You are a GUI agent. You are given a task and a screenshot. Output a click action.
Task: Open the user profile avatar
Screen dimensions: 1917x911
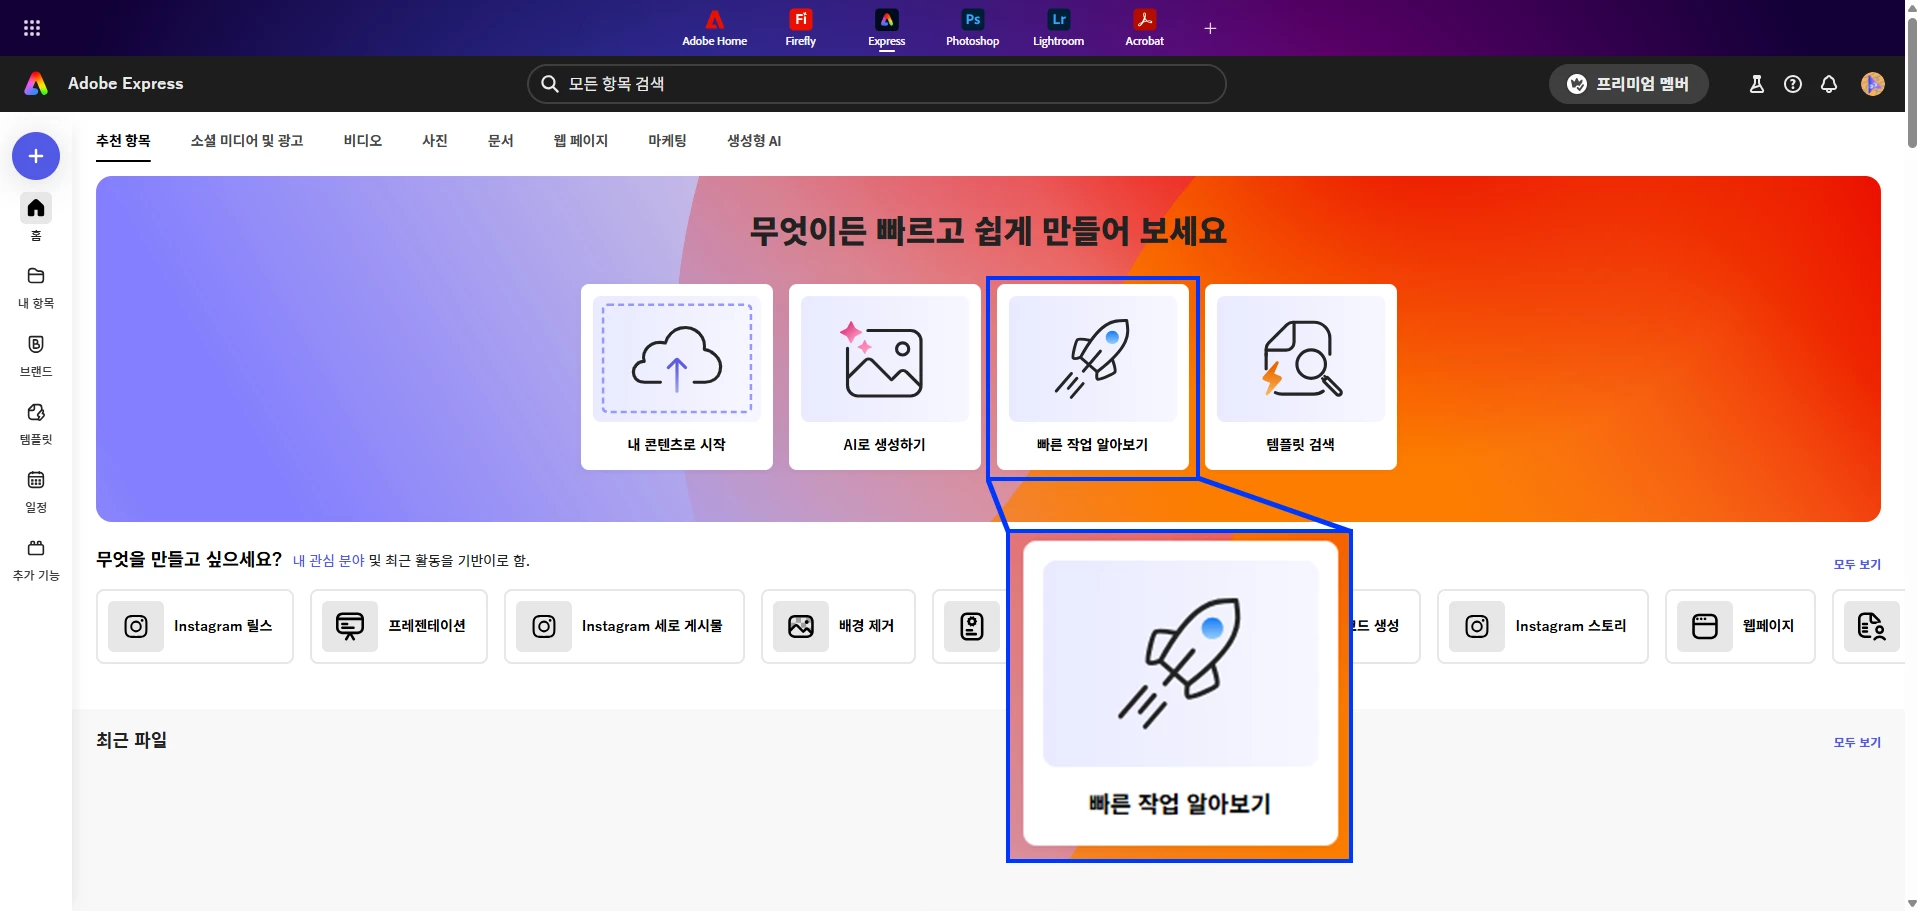point(1873,84)
